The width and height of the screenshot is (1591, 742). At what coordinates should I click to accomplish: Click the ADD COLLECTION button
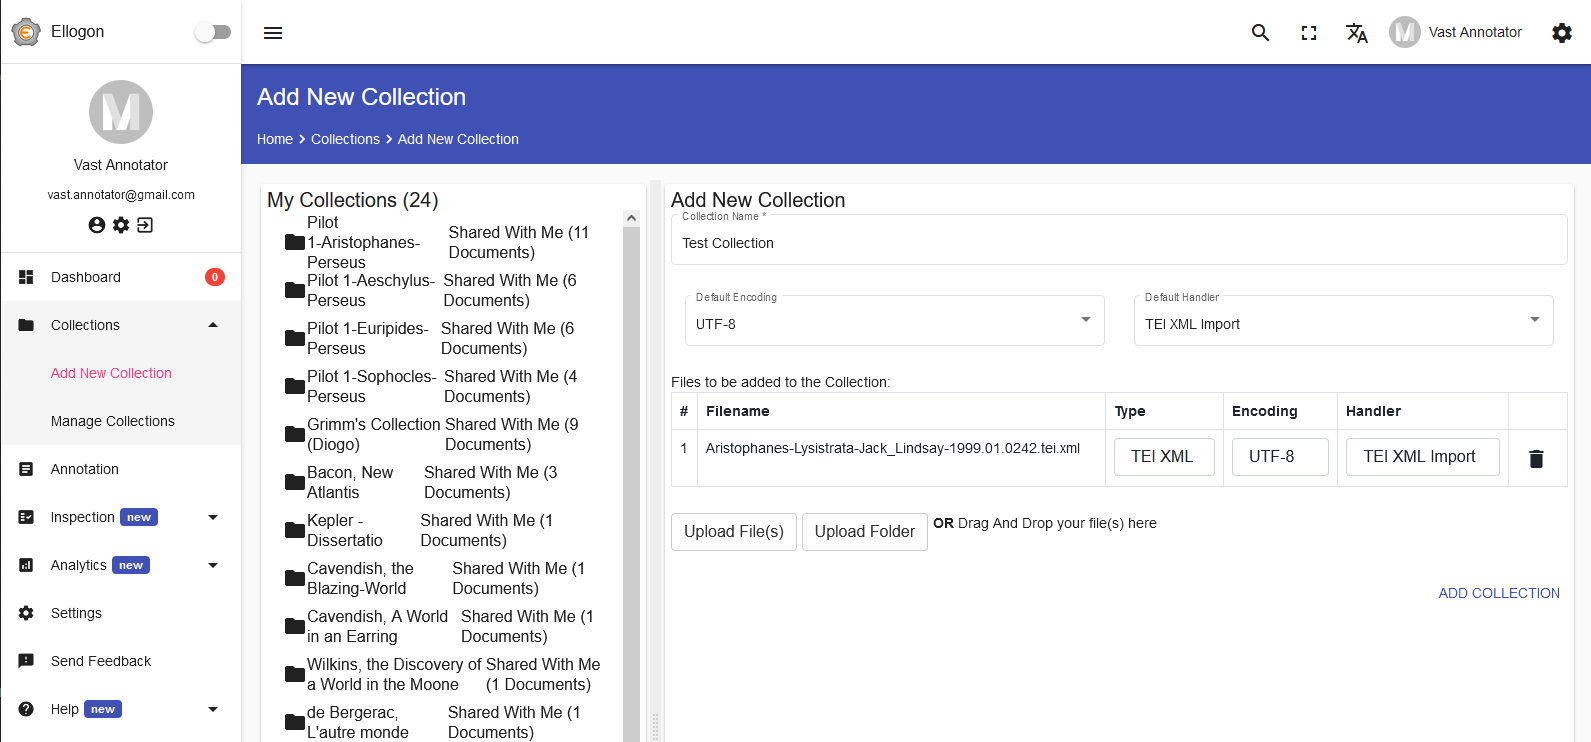[1498, 593]
